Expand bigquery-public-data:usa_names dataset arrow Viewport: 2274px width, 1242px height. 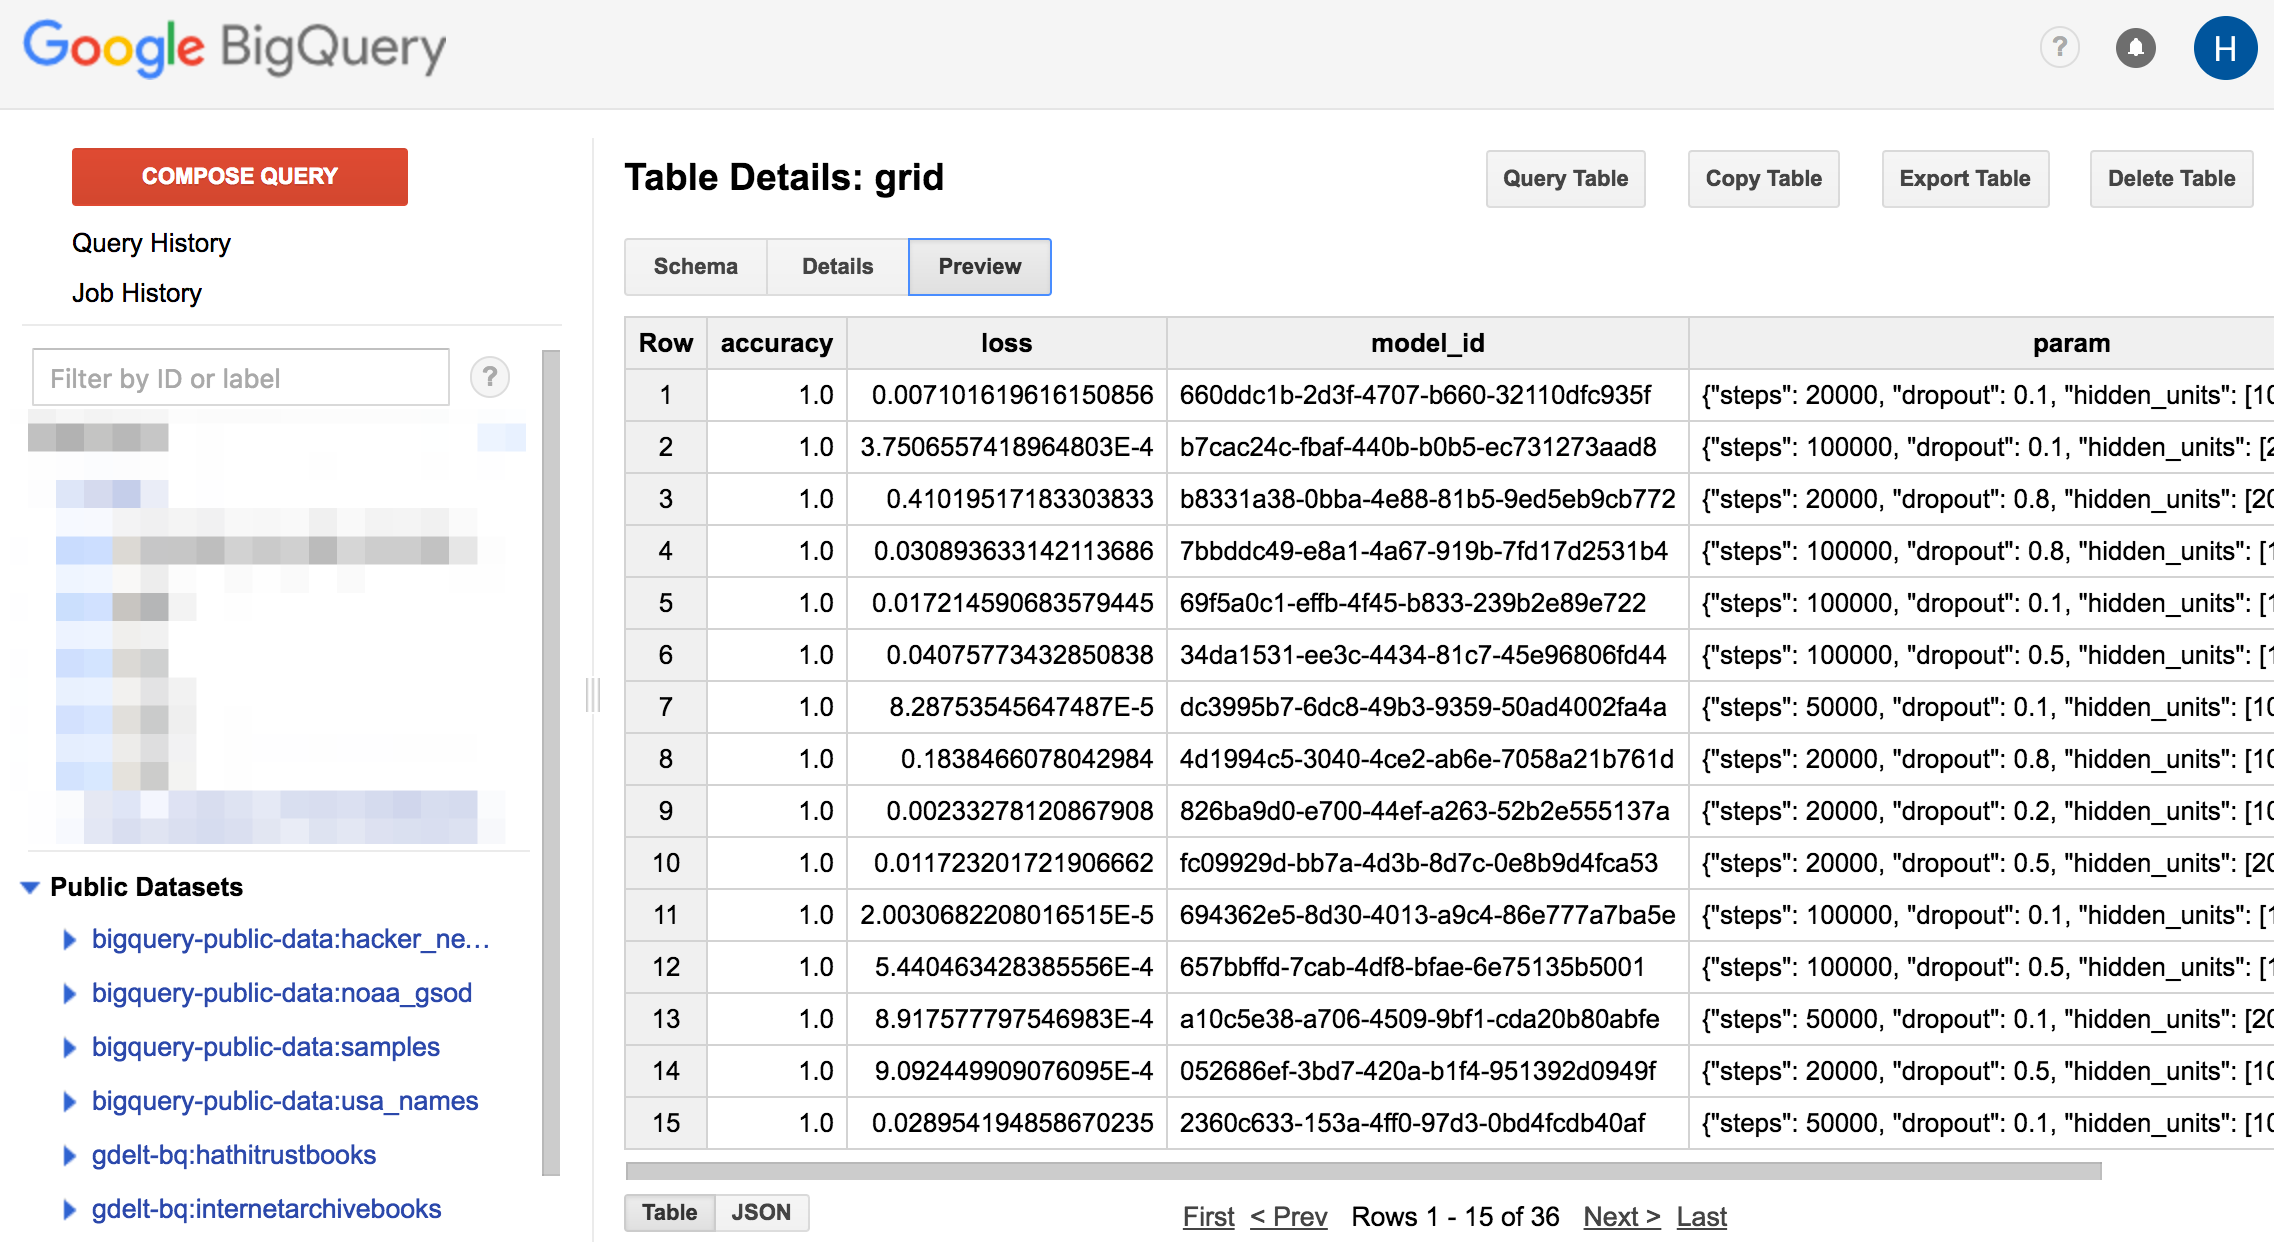[x=69, y=1101]
